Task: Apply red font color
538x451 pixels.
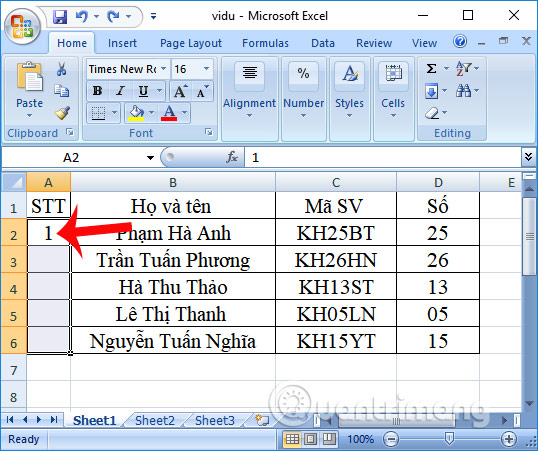Action: tap(169, 113)
